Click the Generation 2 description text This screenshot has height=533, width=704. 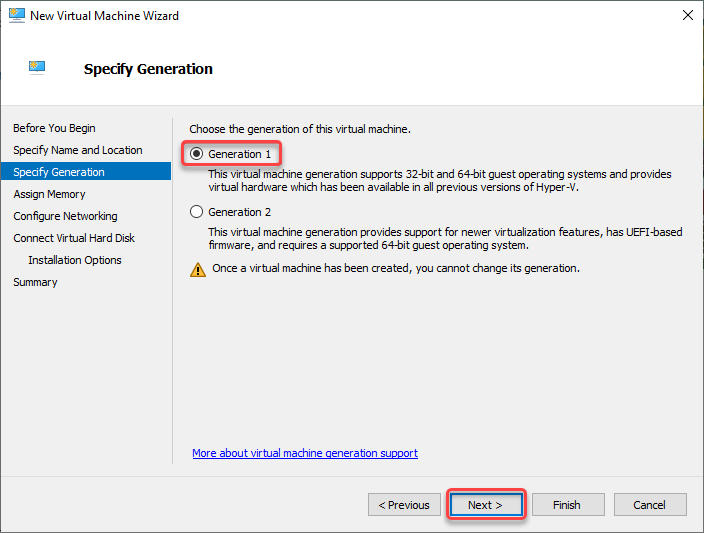pyautogui.click(x=445, y=238)
